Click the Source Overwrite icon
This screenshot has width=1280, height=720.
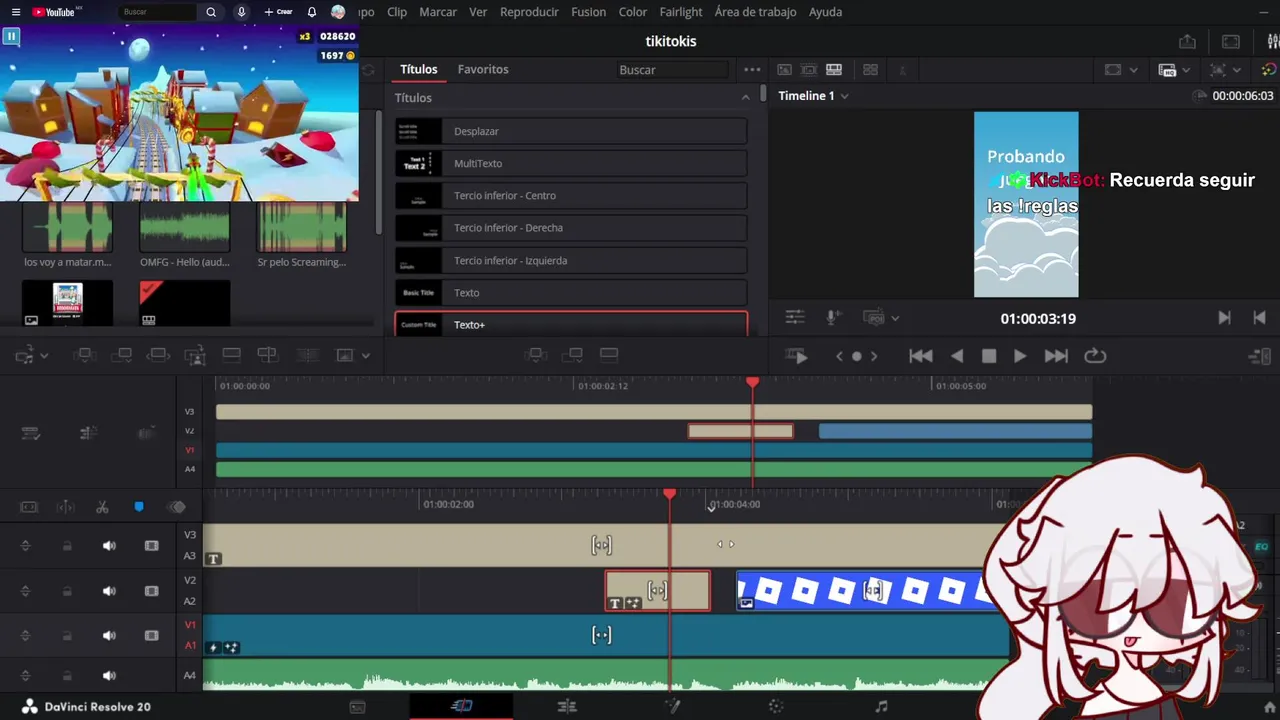[x=267, y=355]
